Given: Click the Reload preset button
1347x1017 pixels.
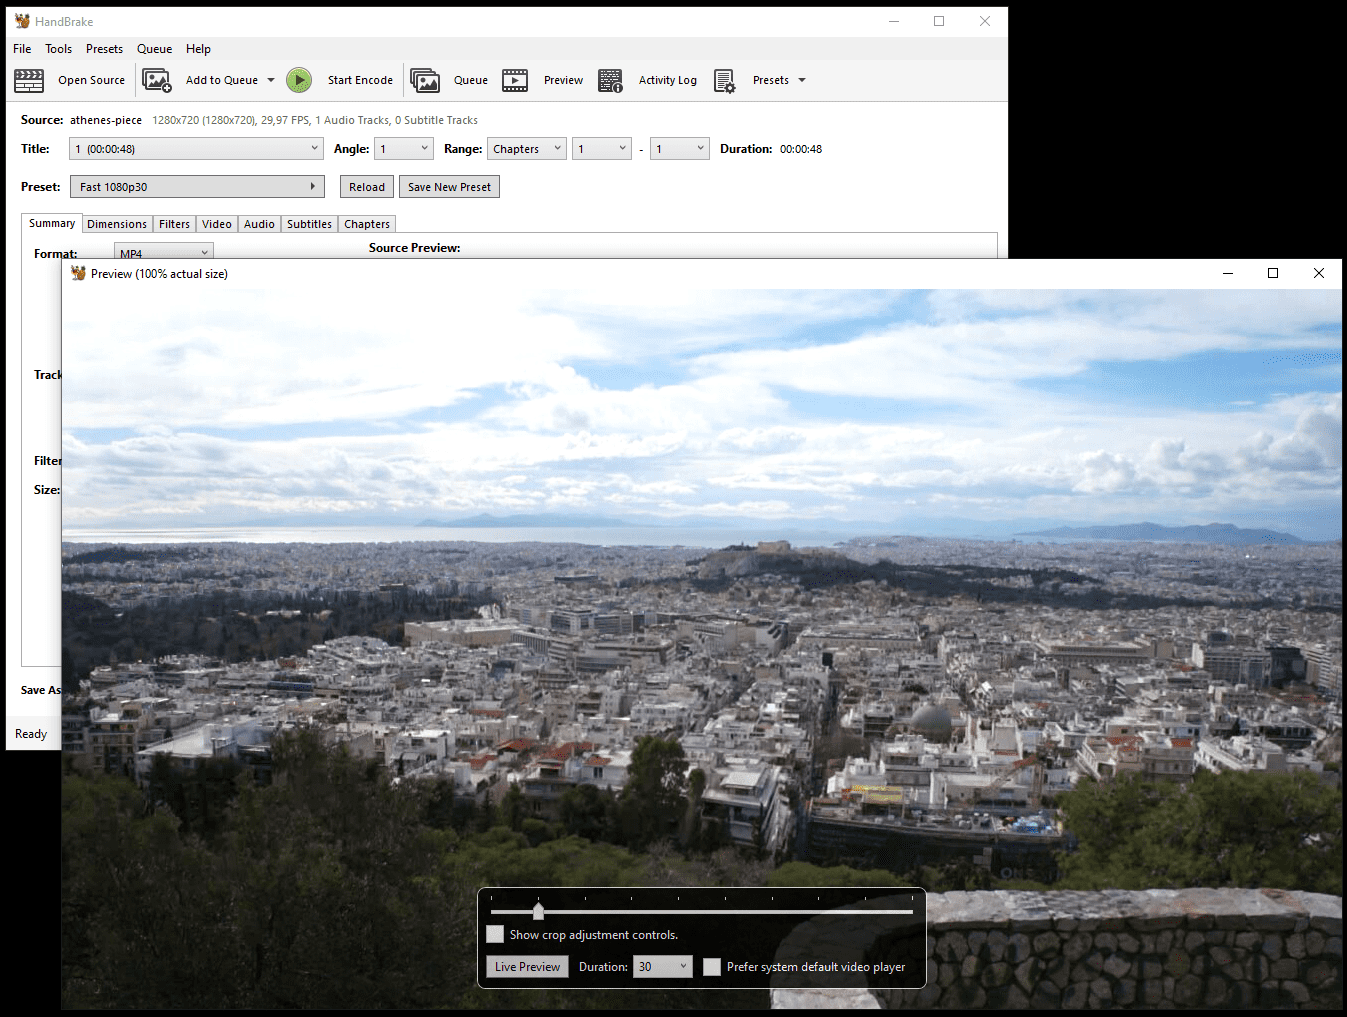Looking at the screenshot, I should (x=367, y=187).
